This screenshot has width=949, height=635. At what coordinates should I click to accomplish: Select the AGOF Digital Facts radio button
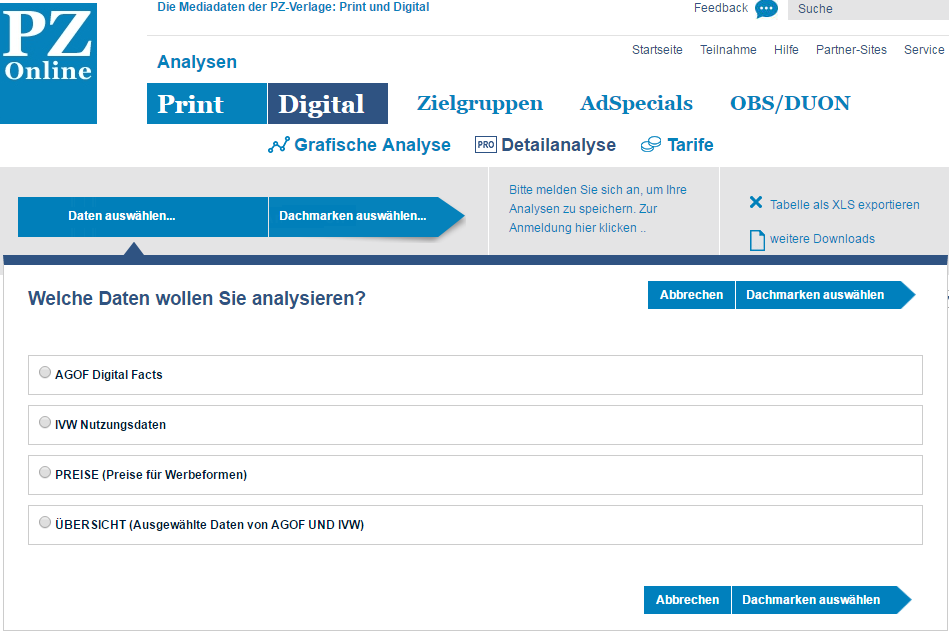44,373
